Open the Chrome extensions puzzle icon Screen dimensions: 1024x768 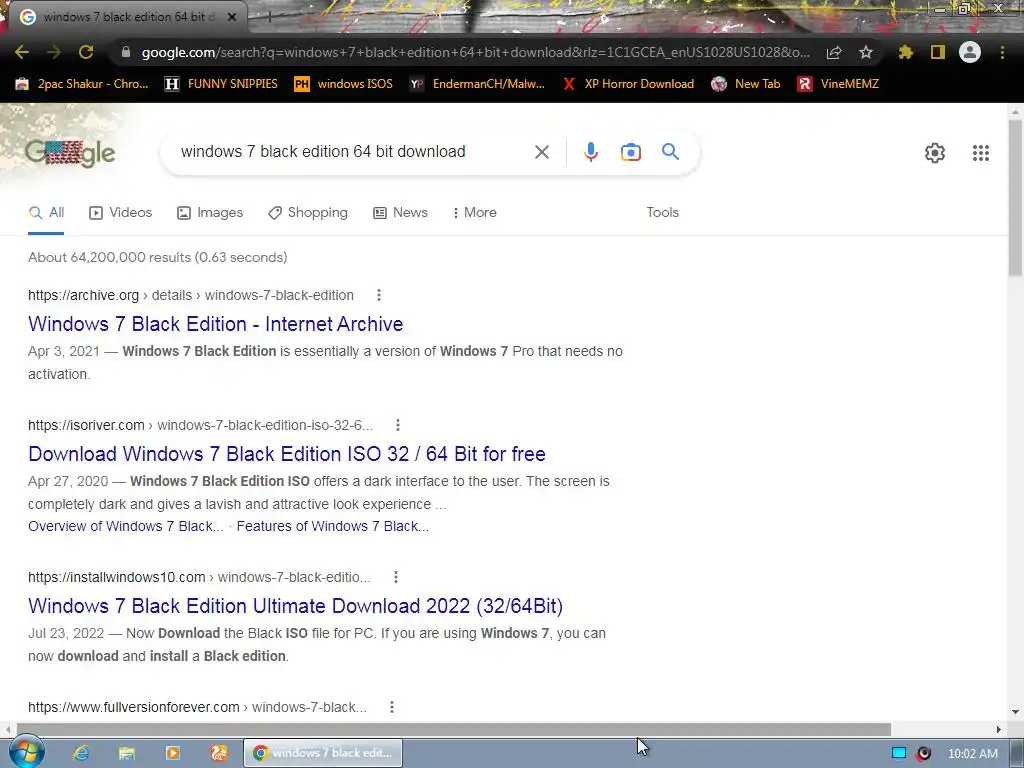pyautogui.click(x=905, y=52)
